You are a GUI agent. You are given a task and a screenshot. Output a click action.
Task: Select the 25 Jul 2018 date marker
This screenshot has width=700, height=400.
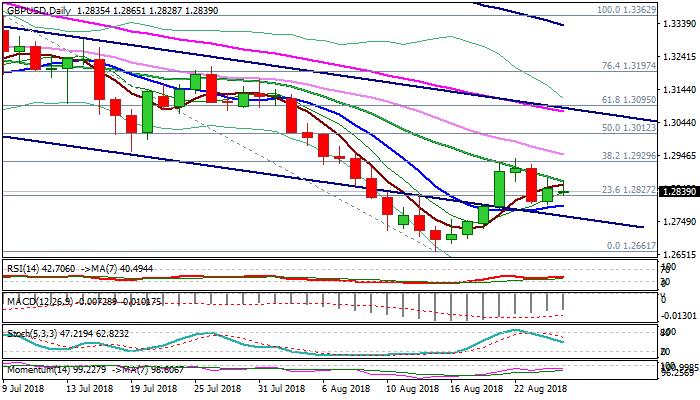point(215,388)
